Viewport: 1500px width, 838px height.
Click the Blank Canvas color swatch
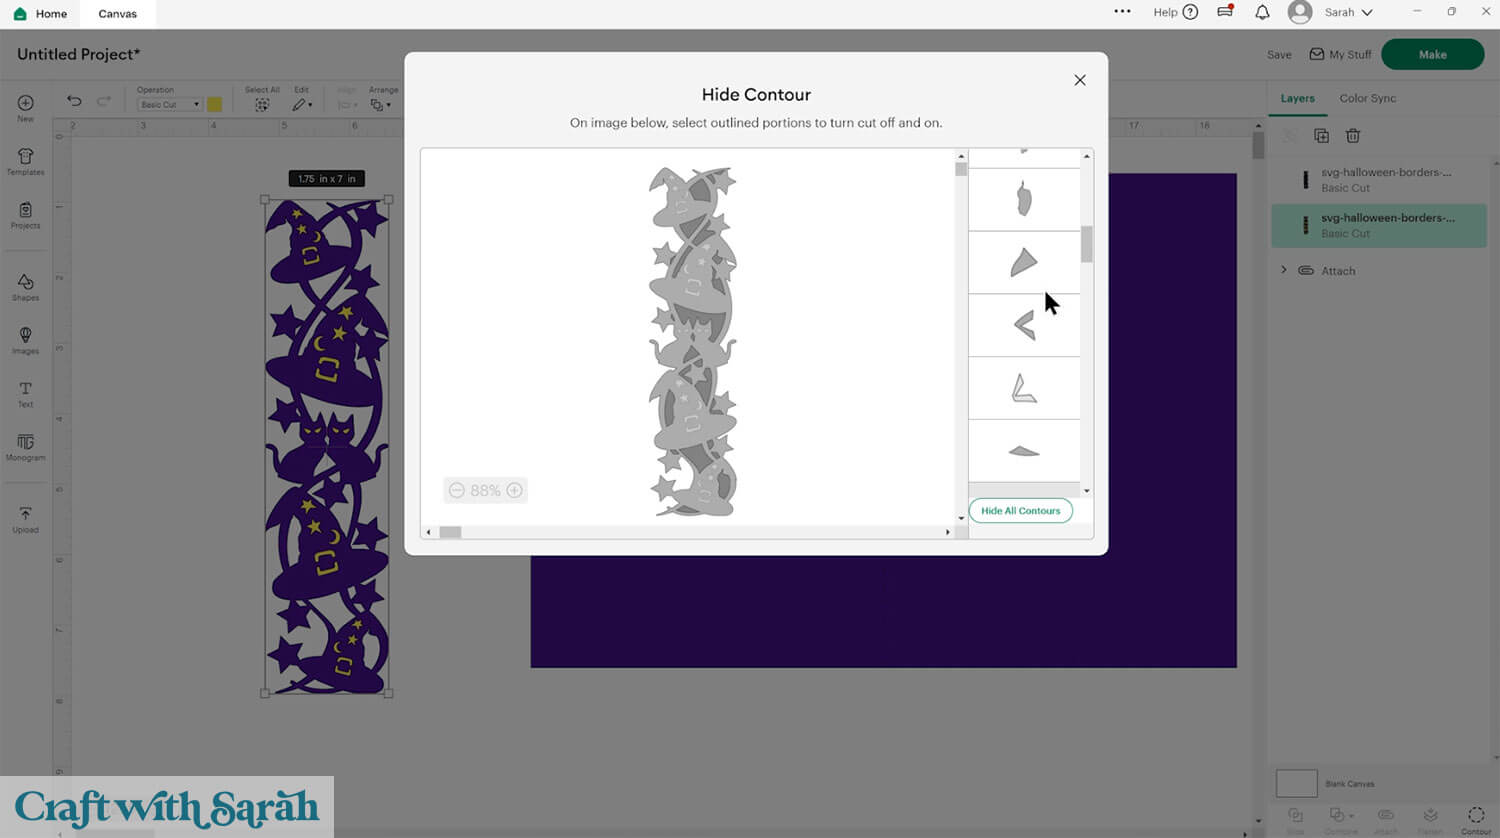[1296, 783]
